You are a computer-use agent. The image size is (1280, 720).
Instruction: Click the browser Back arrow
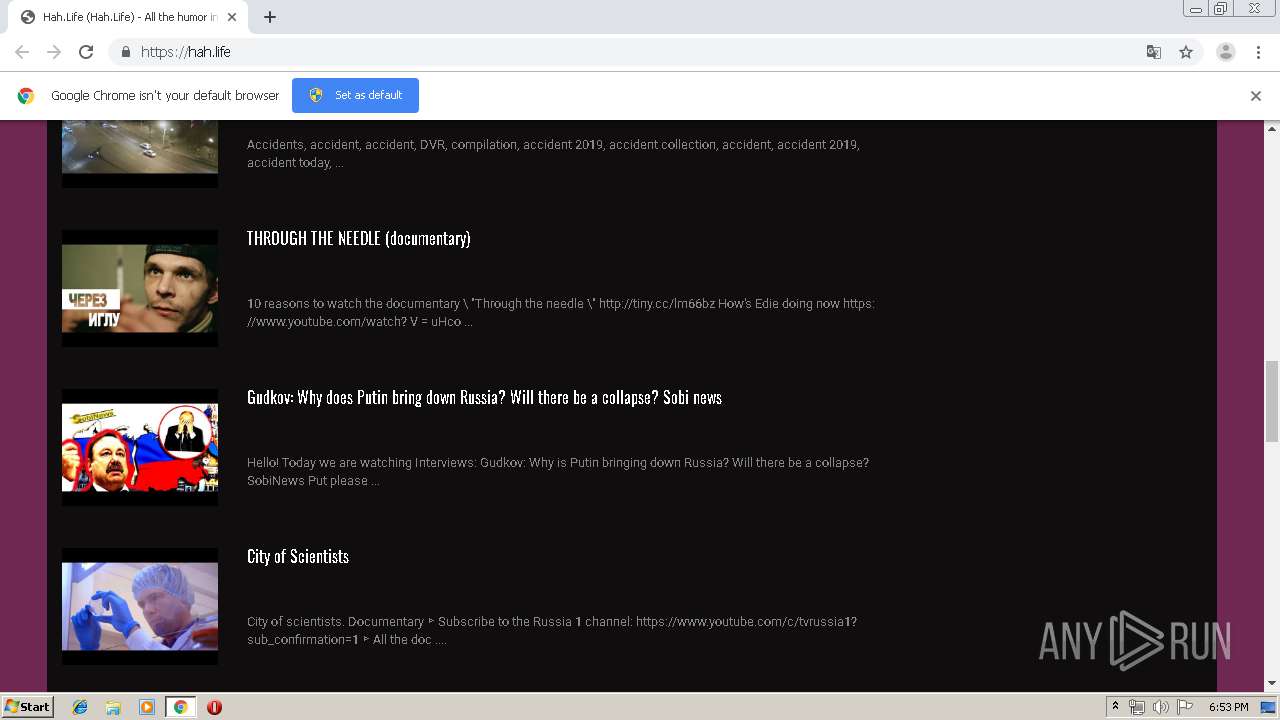(x=22, y=52)
